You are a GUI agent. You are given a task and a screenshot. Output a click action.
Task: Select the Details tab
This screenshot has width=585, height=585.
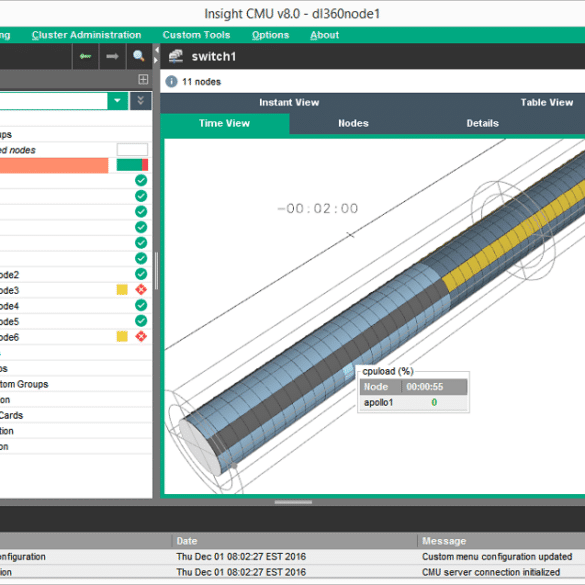tap(482, 123)
